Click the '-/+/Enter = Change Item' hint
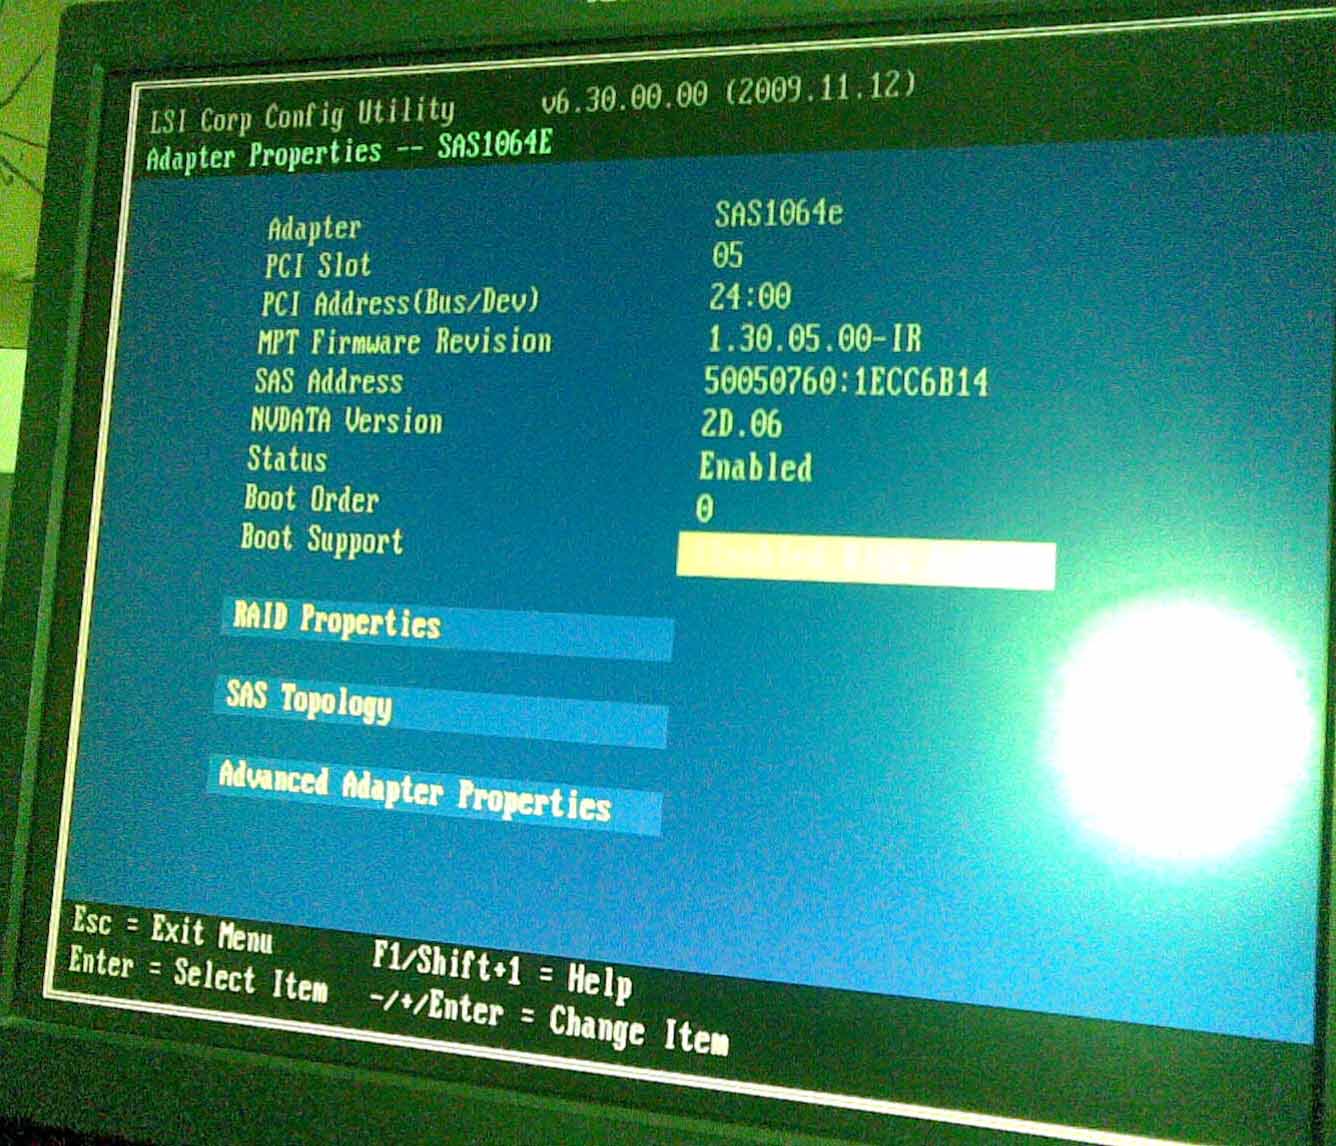The image size is (1336, 1146). (x=548, y=1020)
